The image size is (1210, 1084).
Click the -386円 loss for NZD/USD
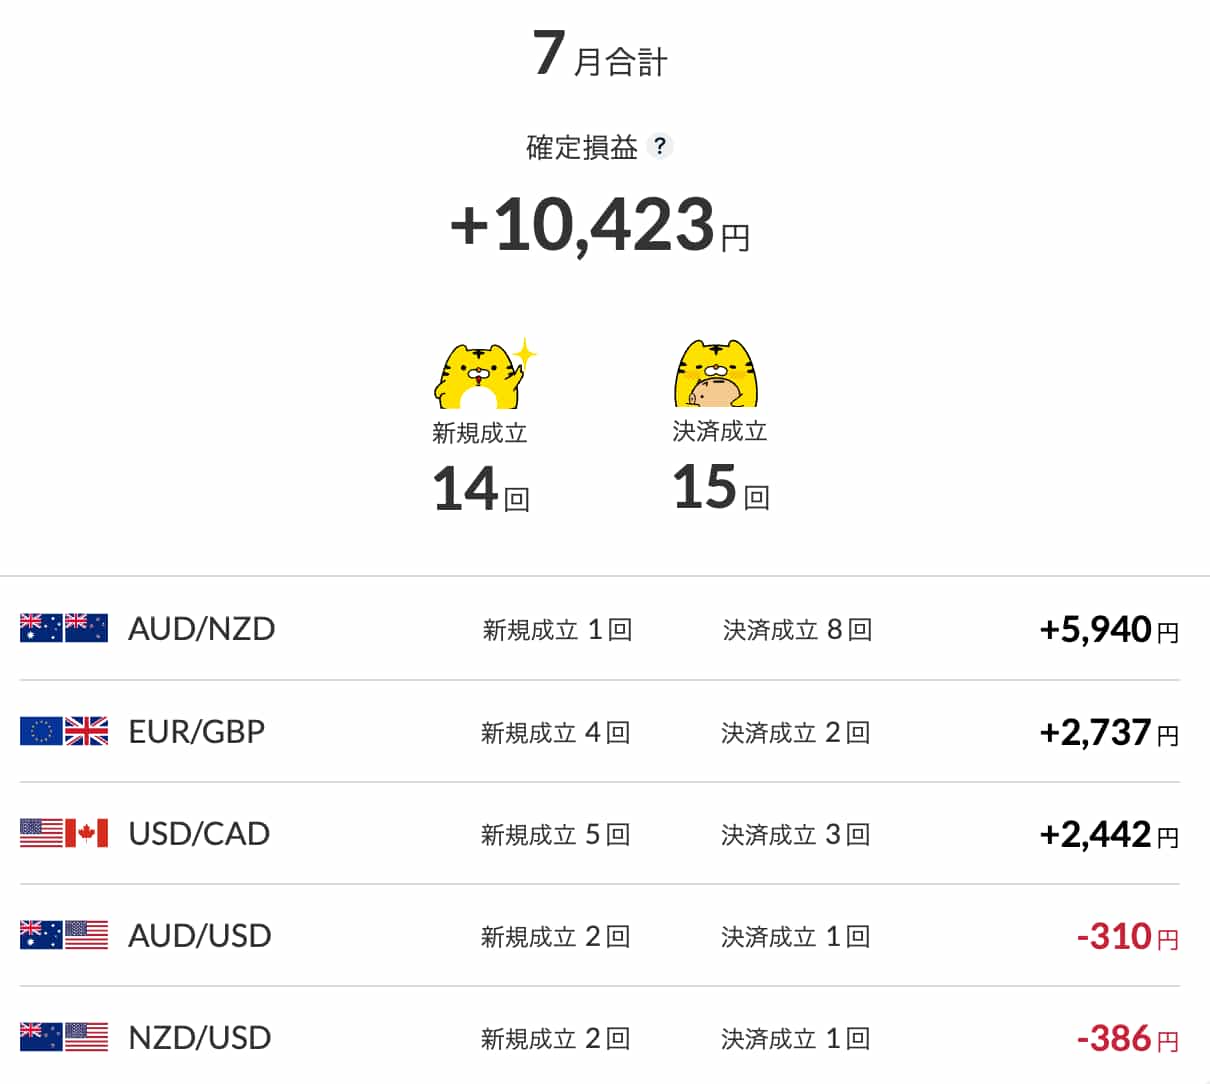pyautogui.click(x=1128, y=1038)
